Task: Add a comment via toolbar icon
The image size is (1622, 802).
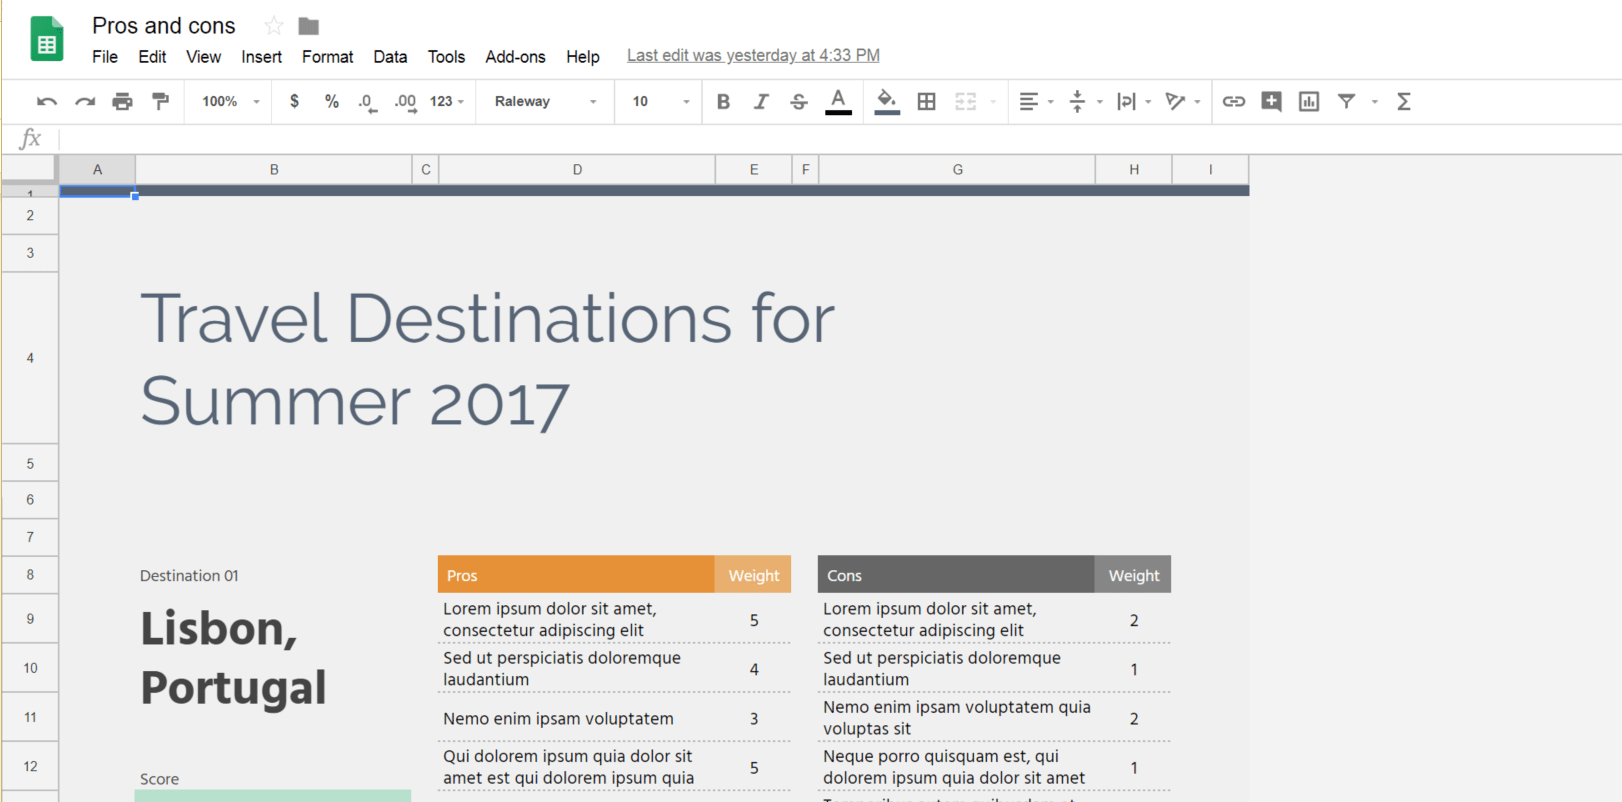Action: coord(1271,101)
